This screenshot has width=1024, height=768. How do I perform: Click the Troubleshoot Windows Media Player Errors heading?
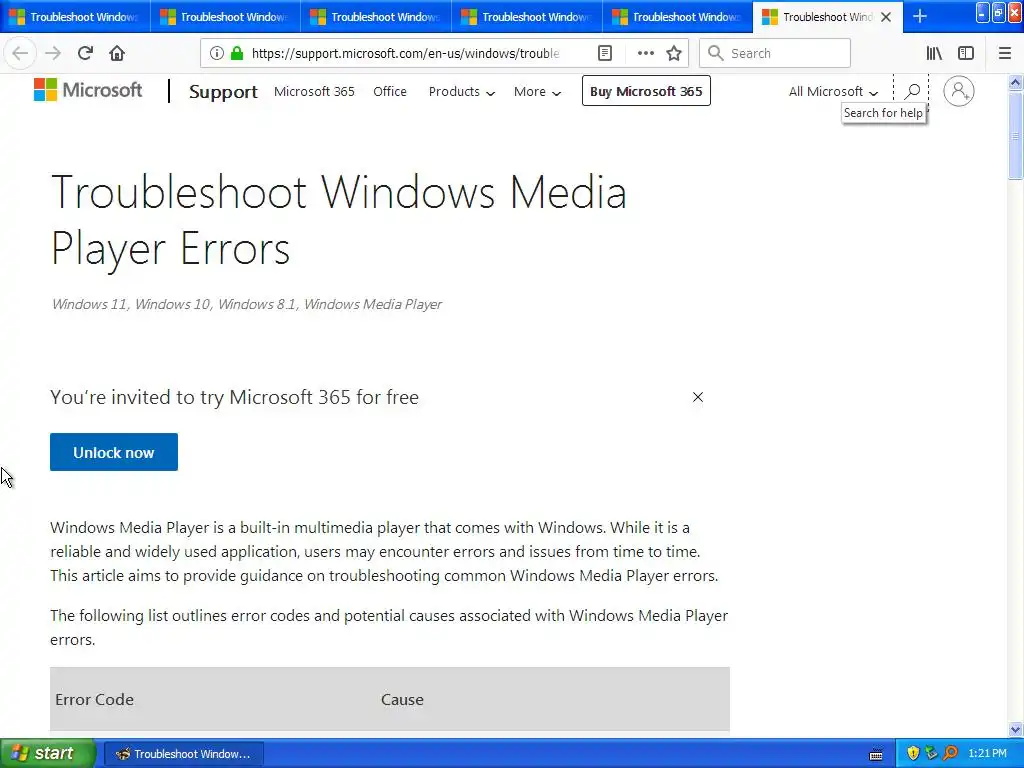[338, 220]
